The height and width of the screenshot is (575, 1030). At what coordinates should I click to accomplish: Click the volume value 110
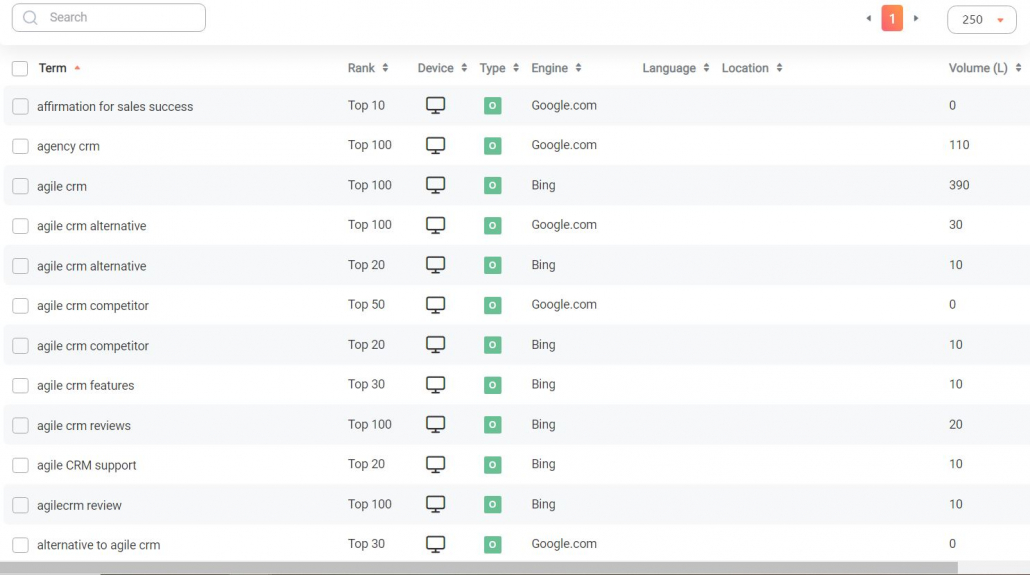coord(959,145)
